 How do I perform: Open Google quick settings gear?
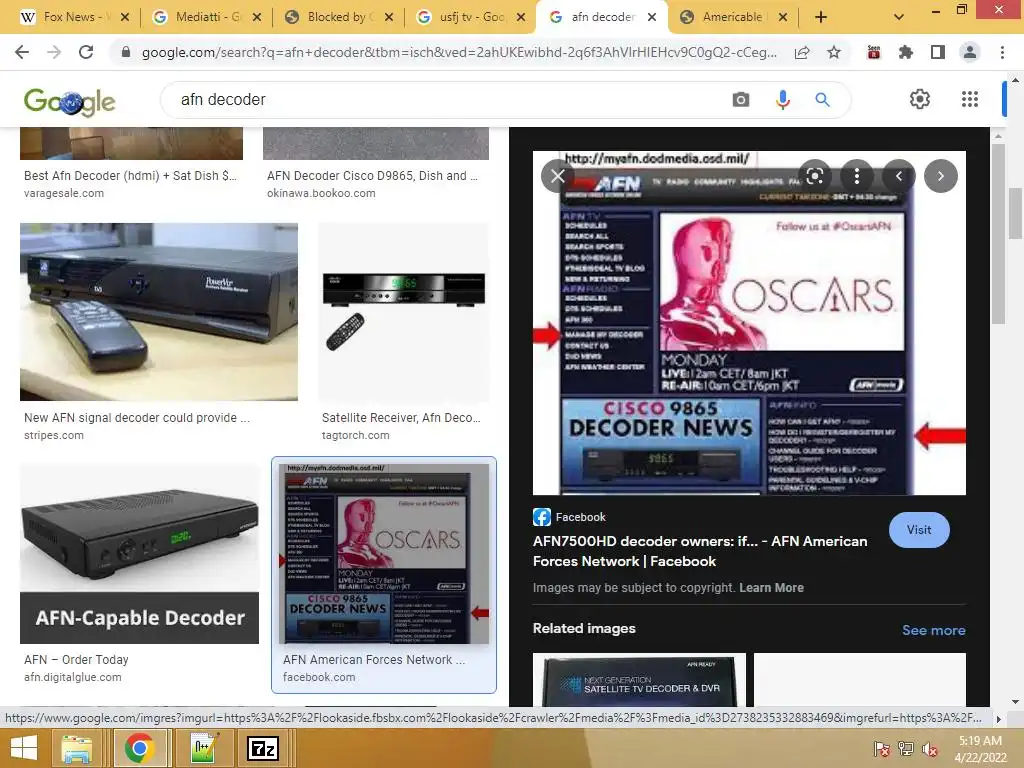pyautogui.click(x=920, y=99)
